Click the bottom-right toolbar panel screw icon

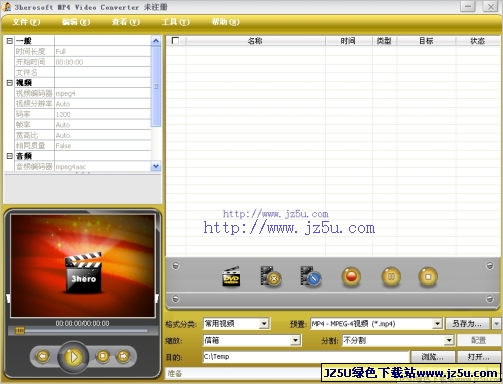(489, 299)
